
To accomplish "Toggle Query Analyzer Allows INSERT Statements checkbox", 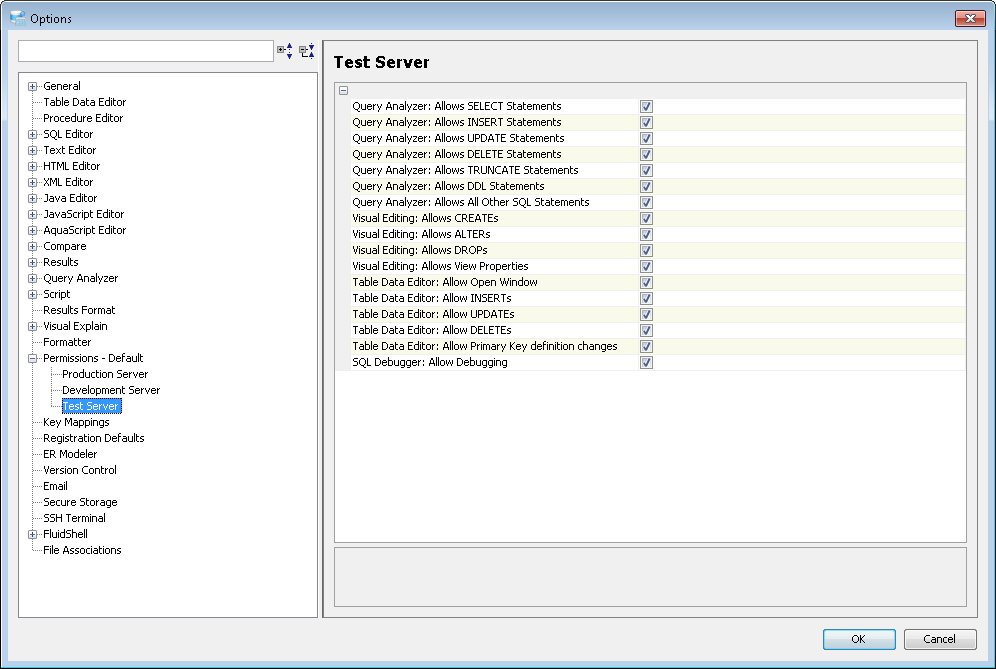I will (x=646, y=123).
